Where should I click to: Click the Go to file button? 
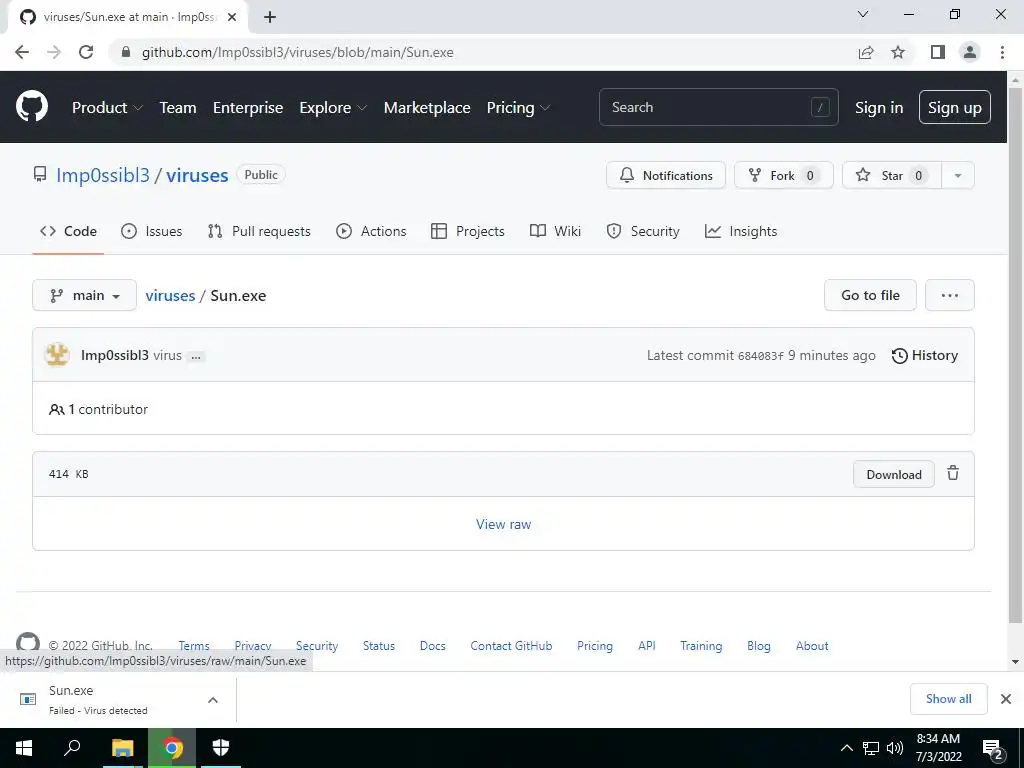point(870,295)
